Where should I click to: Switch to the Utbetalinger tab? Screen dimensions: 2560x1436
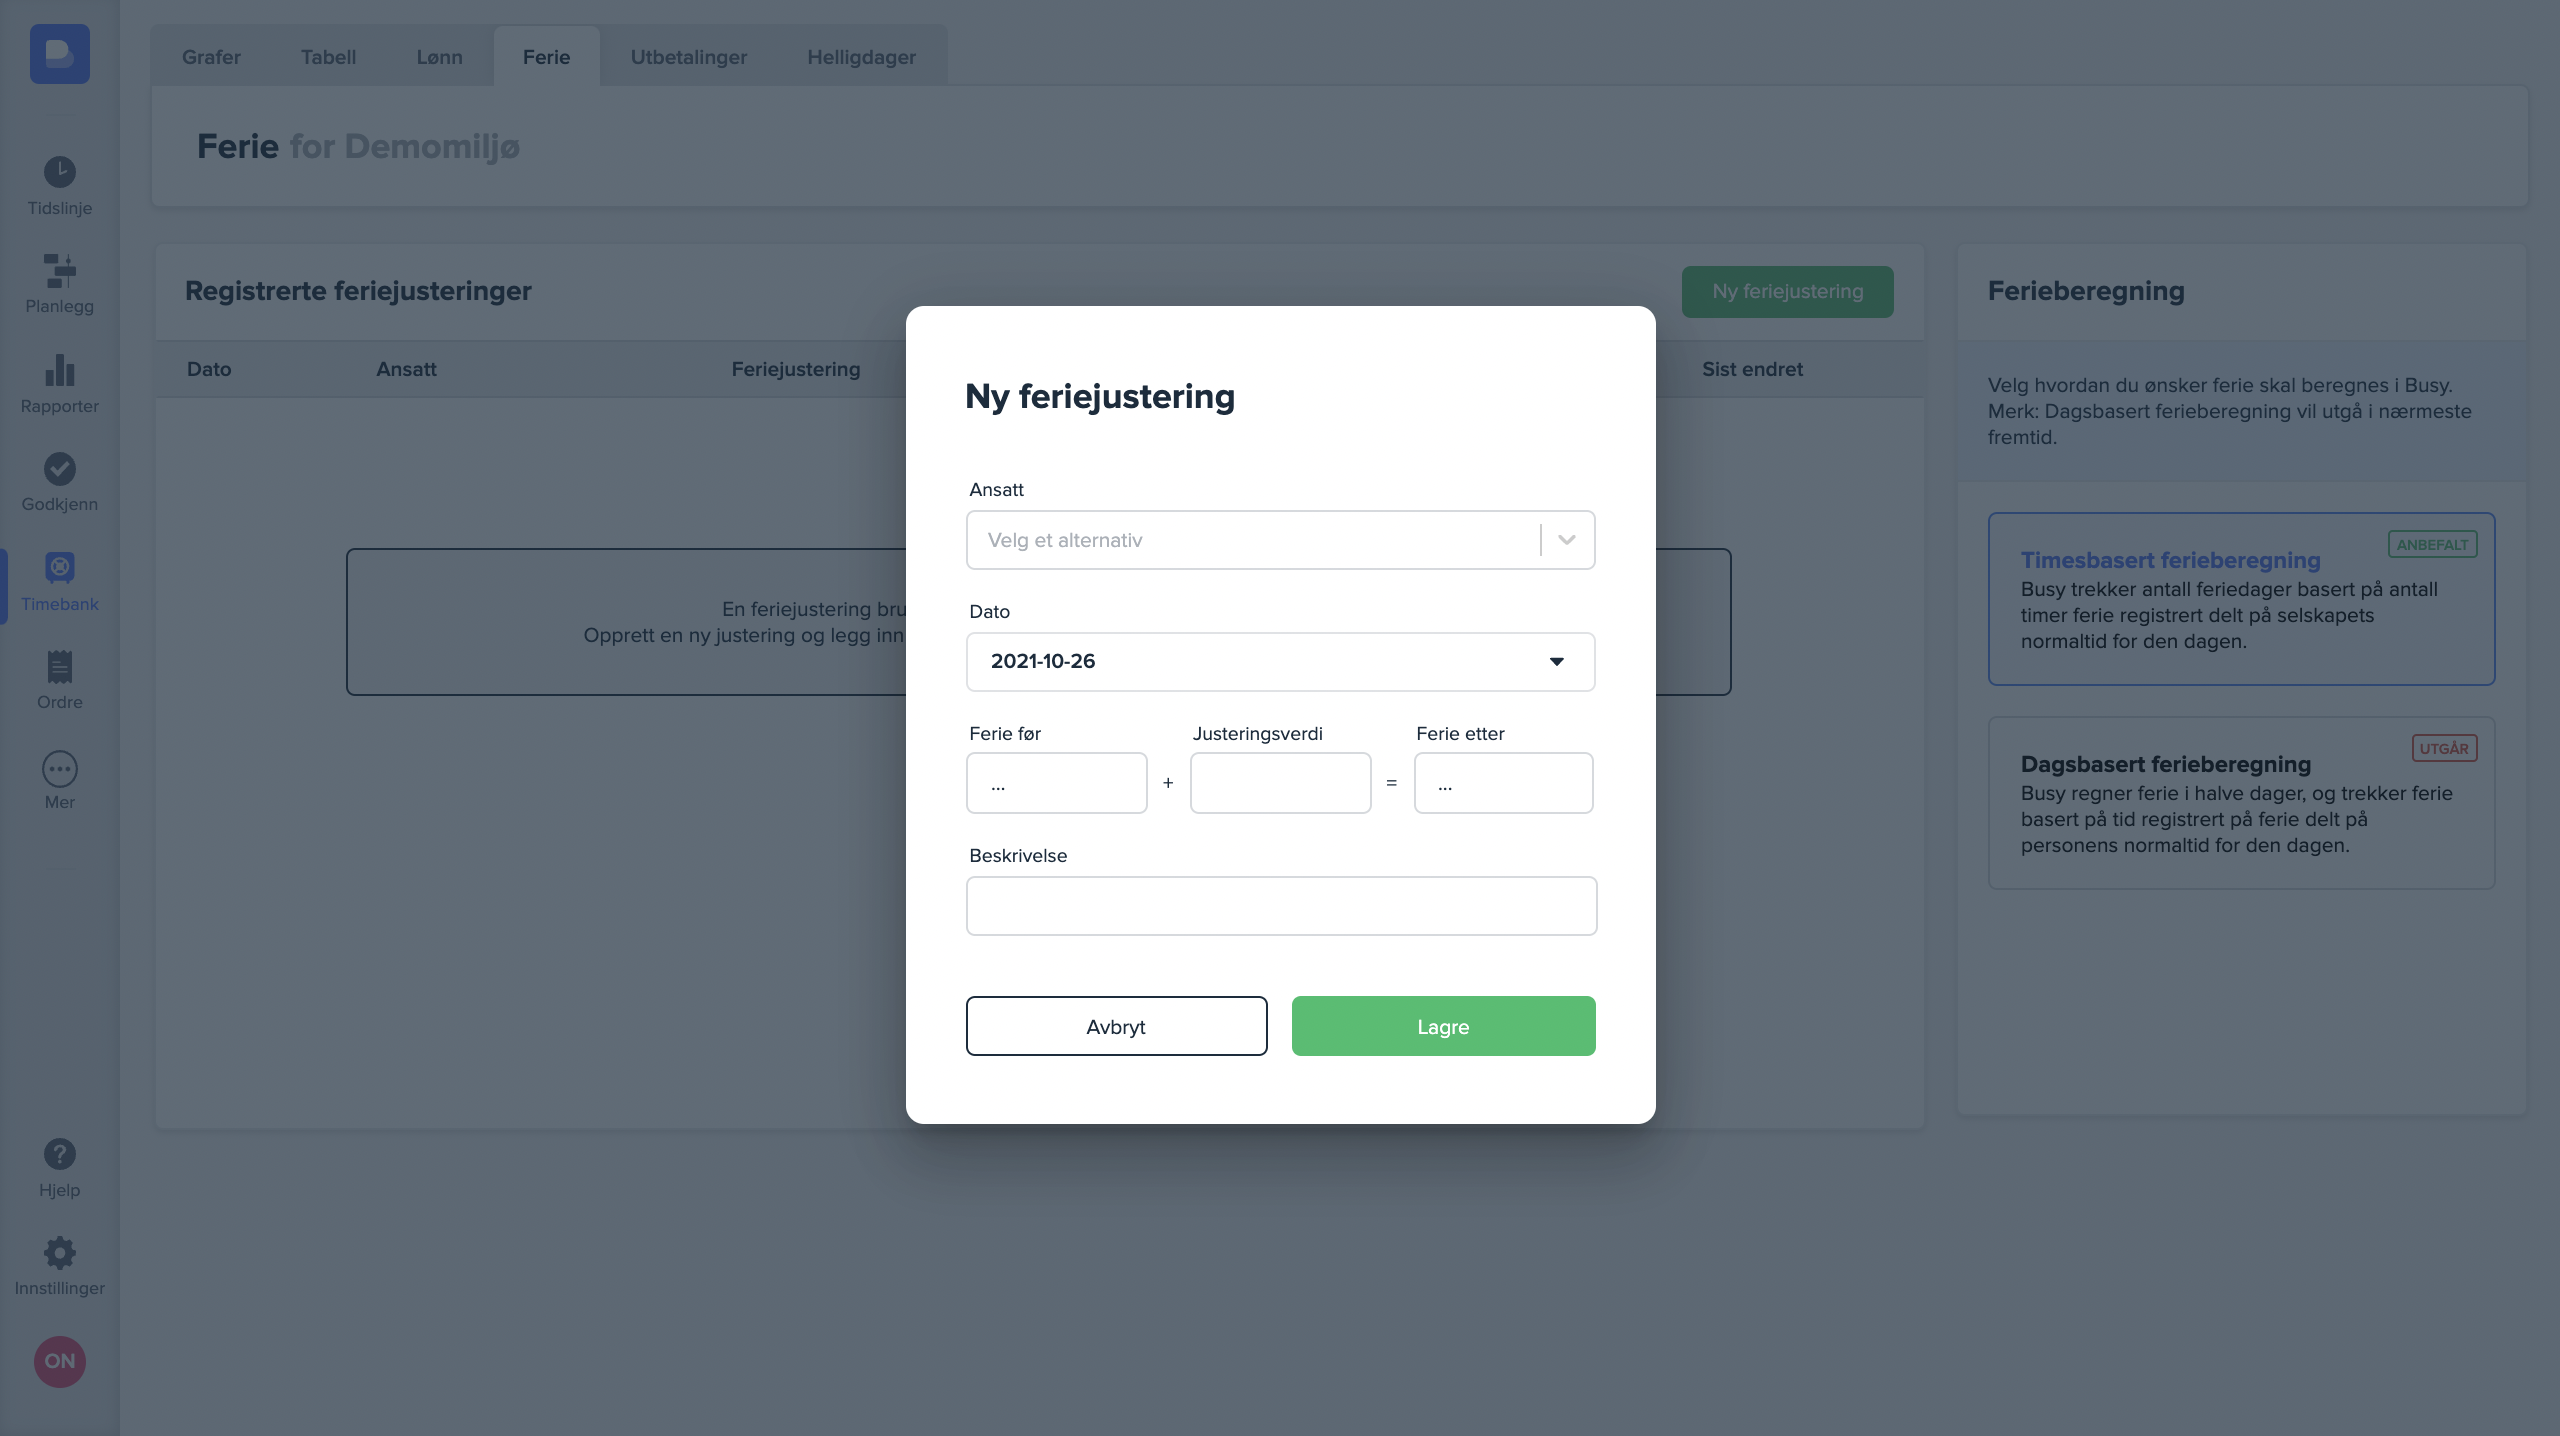coord(688,57)
